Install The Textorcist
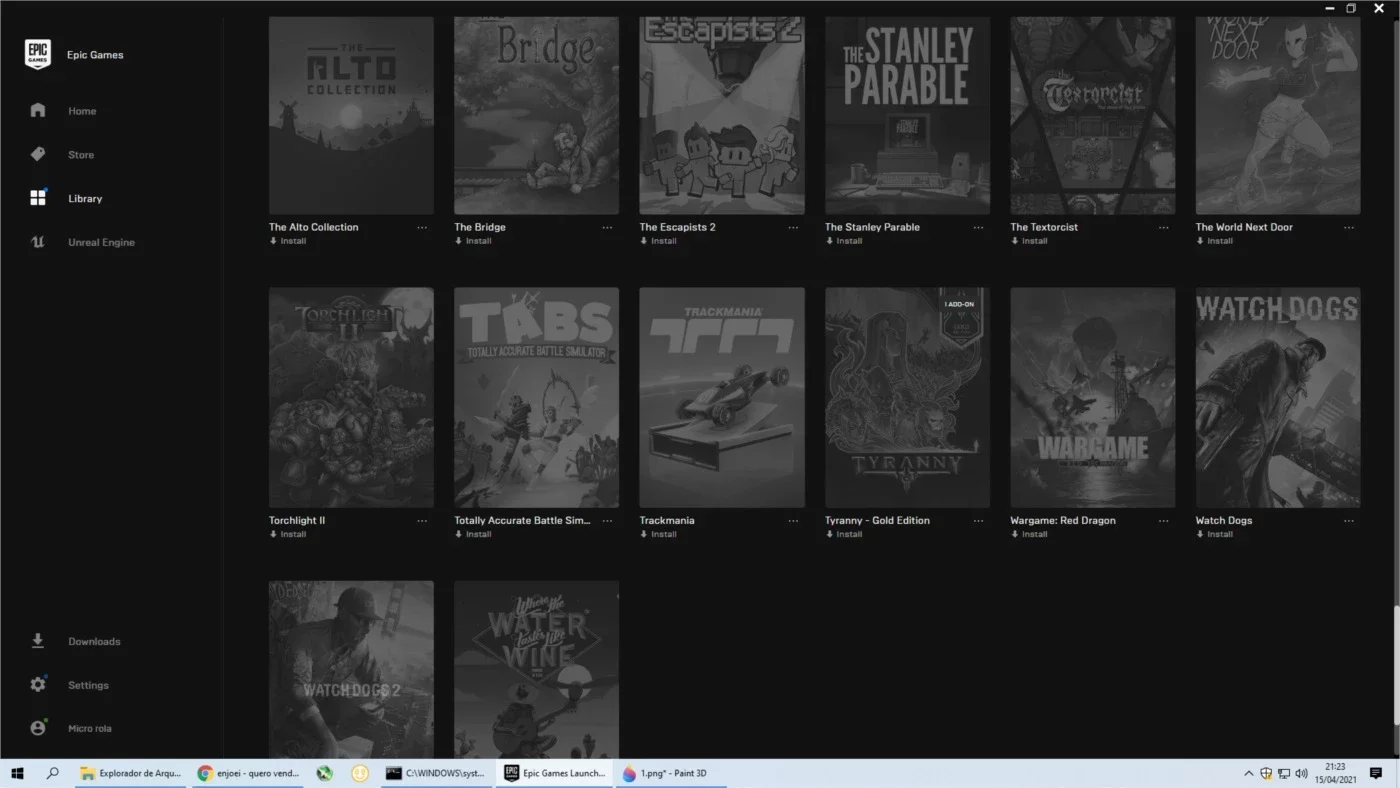1400x788 pixels. coord(1029,241)
